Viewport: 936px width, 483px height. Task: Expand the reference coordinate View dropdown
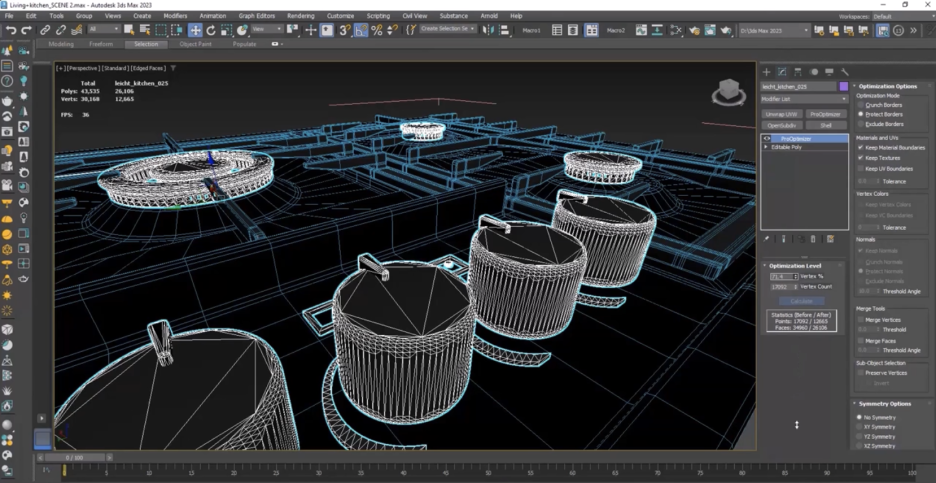pos(267,30)
